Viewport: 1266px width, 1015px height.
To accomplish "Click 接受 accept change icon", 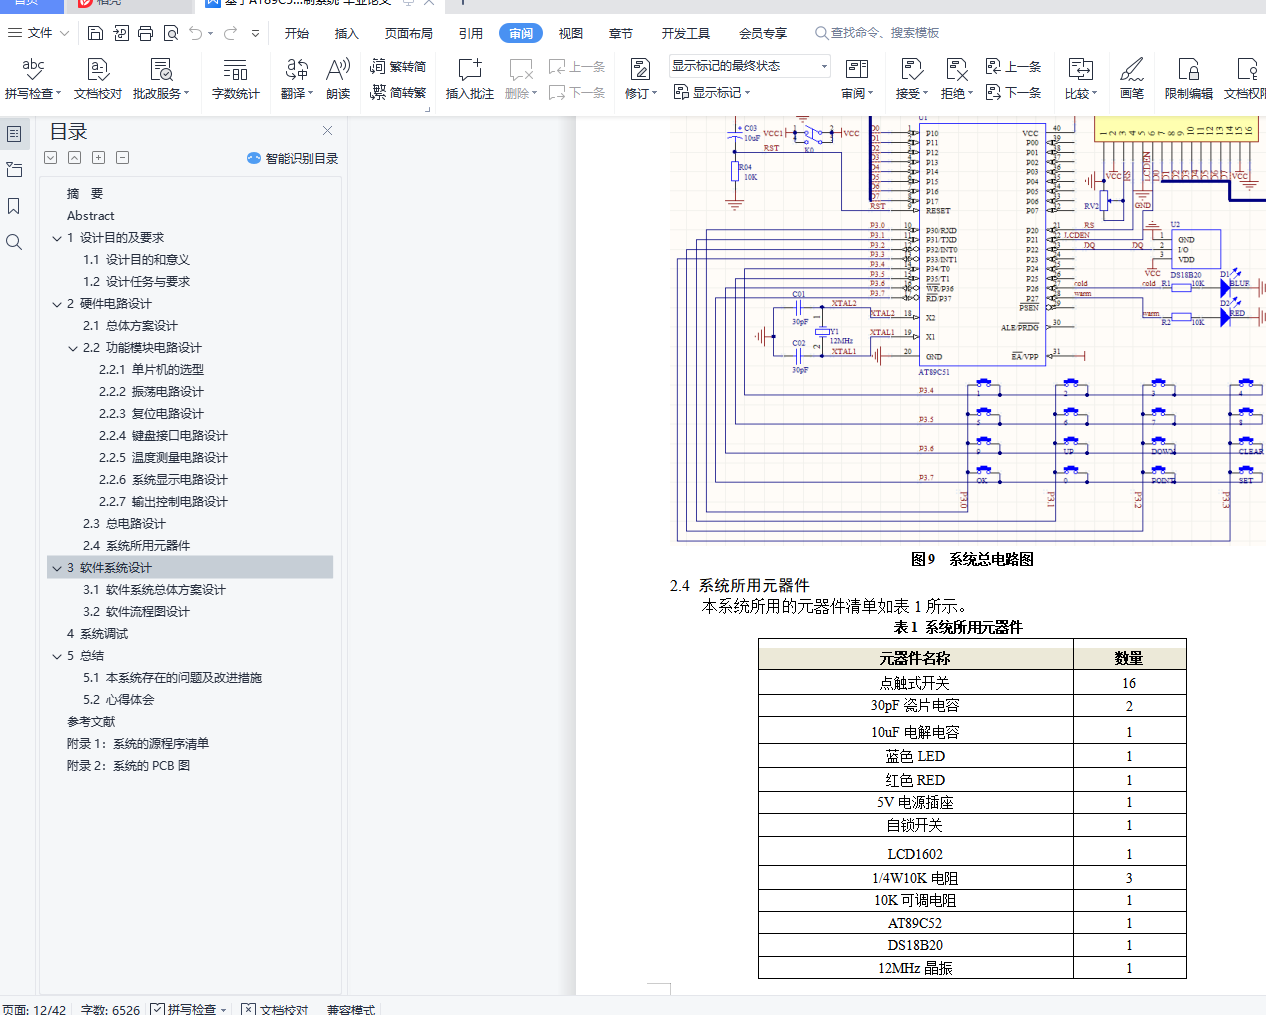I will [x=912, y=69].
